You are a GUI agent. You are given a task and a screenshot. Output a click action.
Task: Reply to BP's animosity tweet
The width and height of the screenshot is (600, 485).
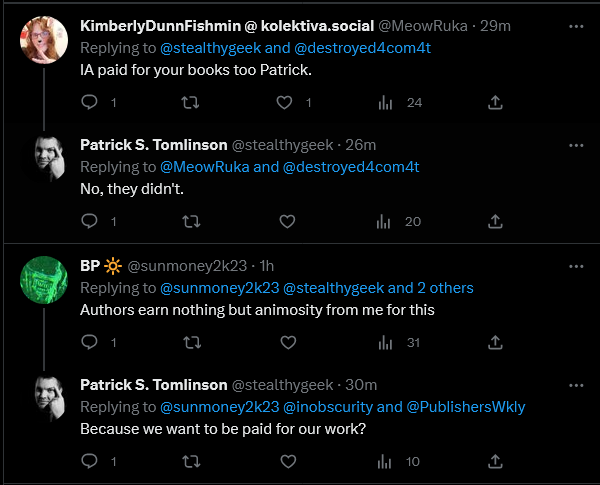[90, 342]
